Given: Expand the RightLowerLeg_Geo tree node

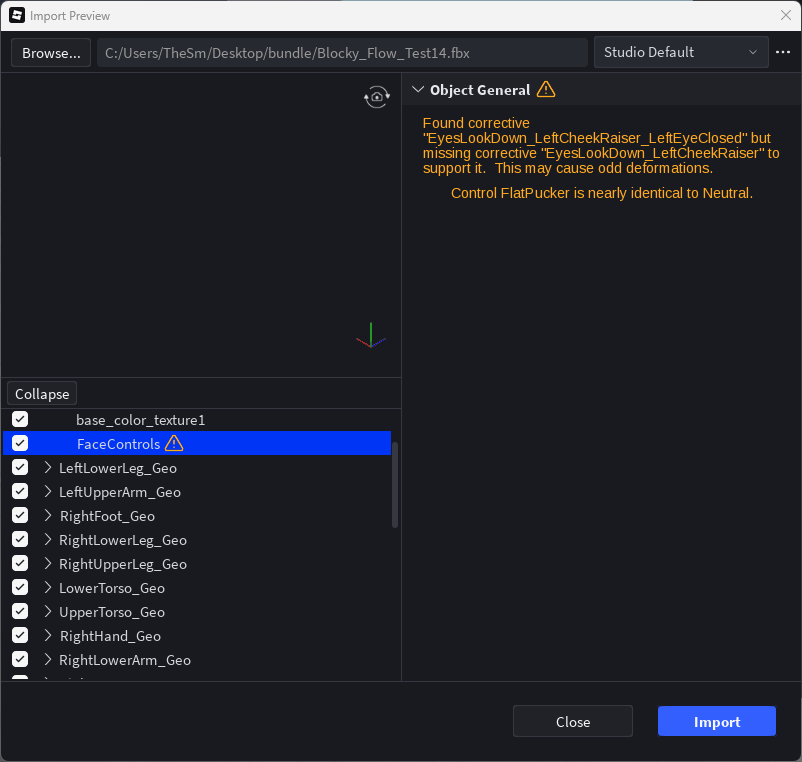Looking at the screenshot, I should click(x=48, y=540).
